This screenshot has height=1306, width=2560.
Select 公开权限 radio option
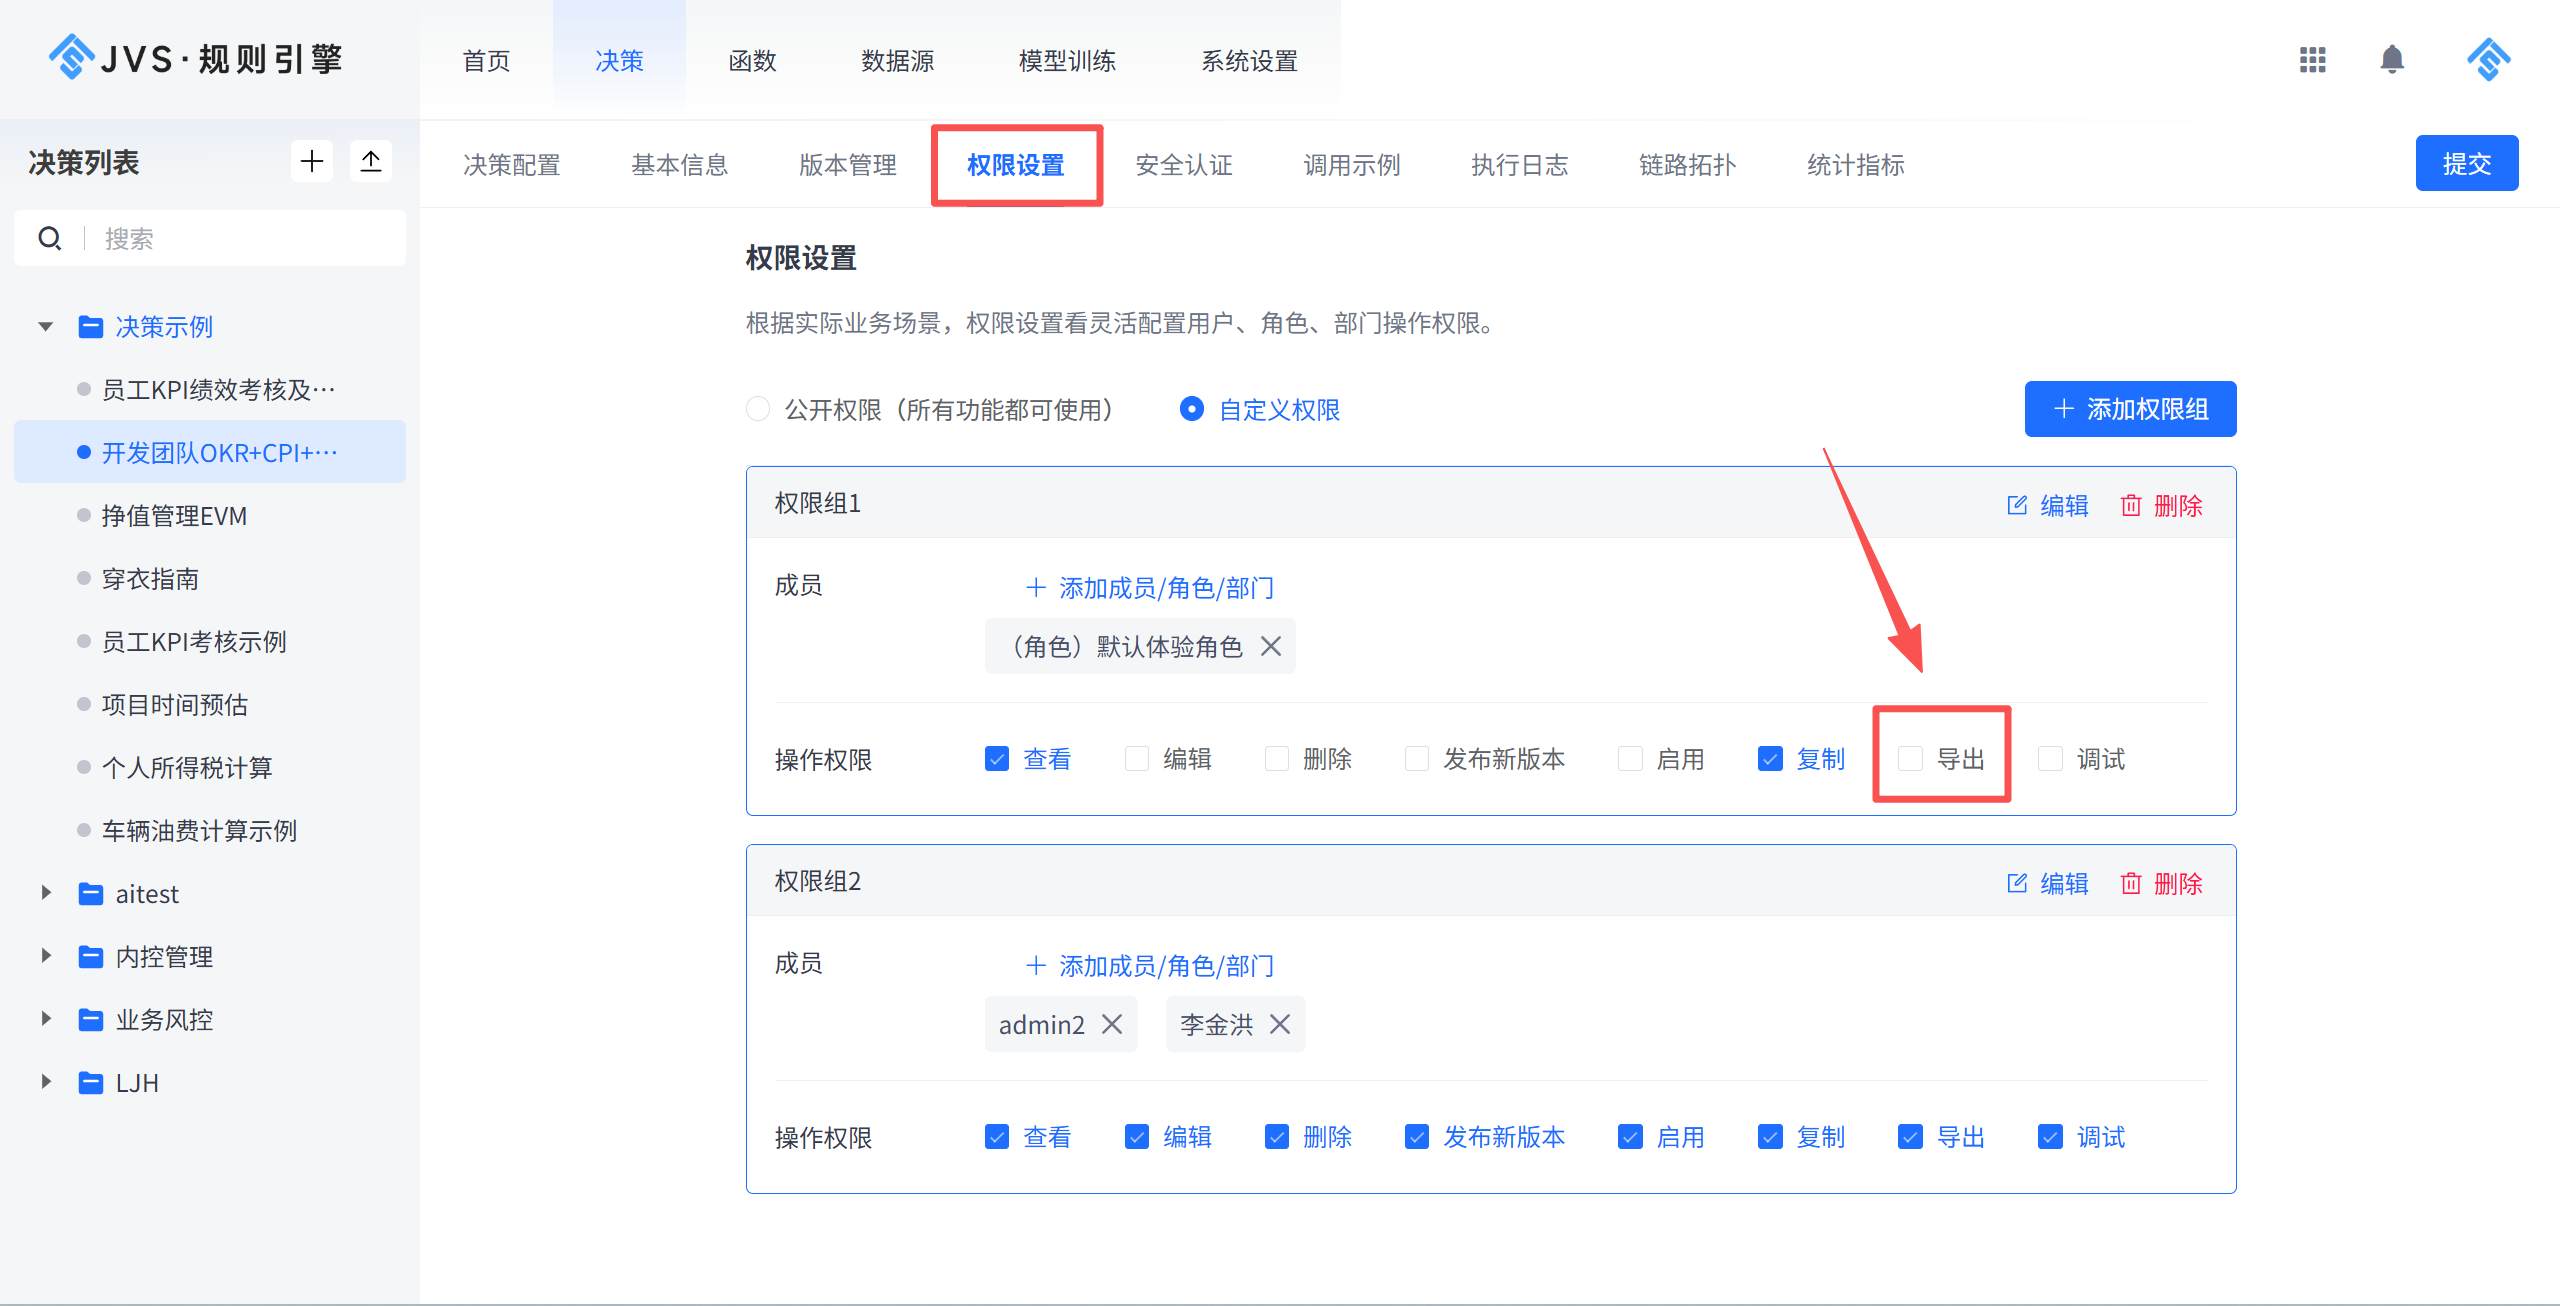(x=759, y=409)
